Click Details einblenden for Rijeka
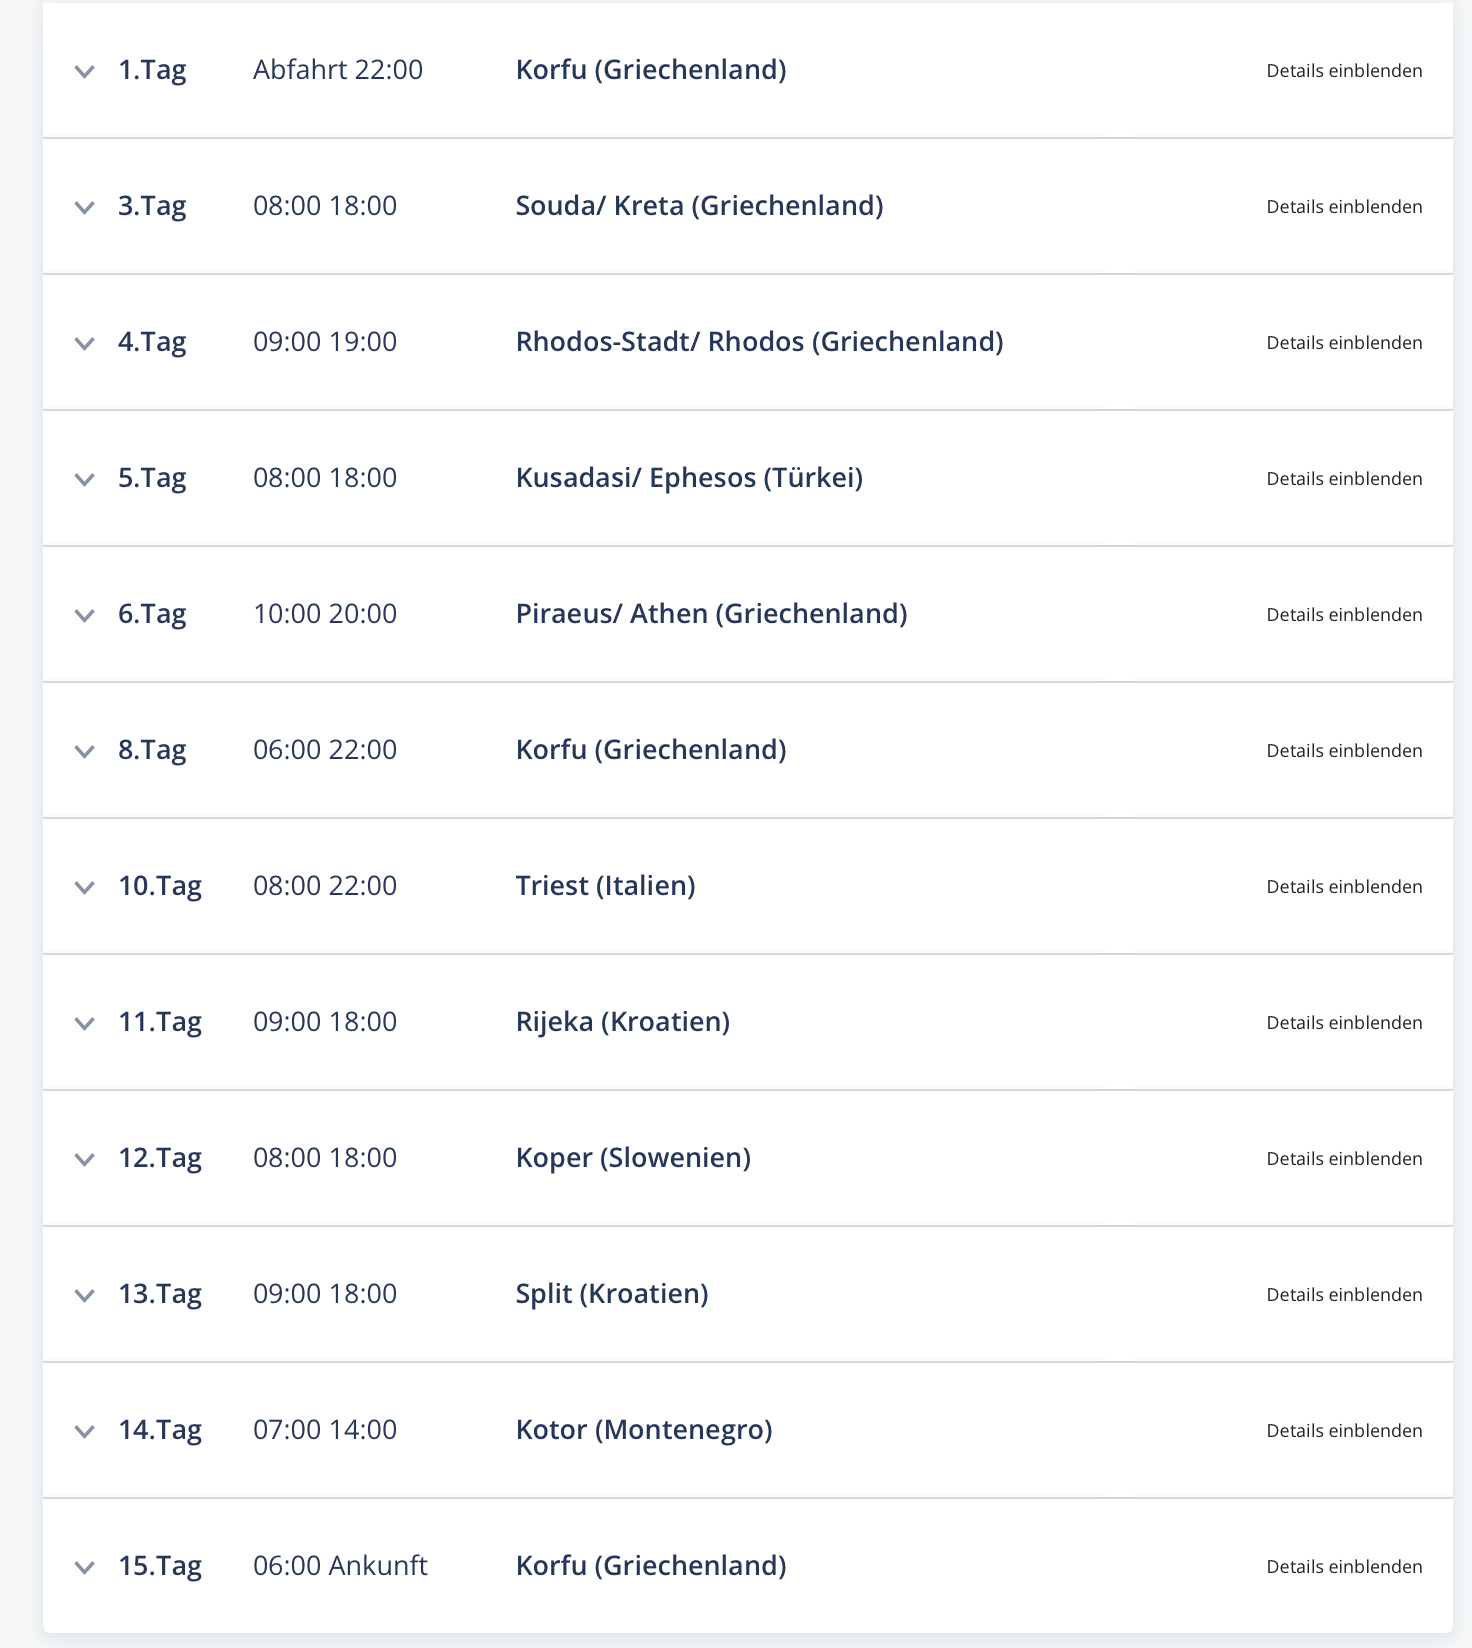This screenshot has height=1648, width=1472. point(1344,1023)
